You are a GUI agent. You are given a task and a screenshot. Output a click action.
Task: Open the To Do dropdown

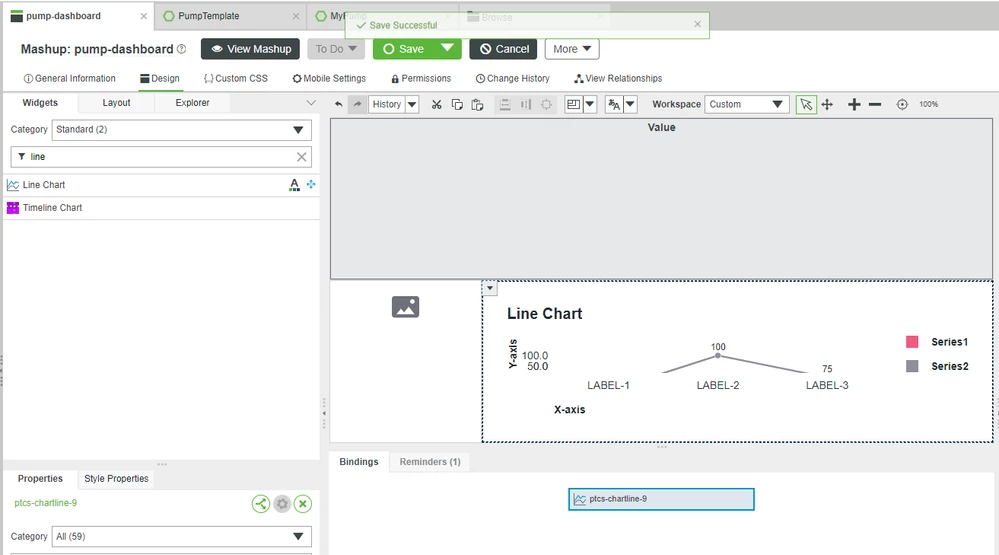tap(336, 49)
